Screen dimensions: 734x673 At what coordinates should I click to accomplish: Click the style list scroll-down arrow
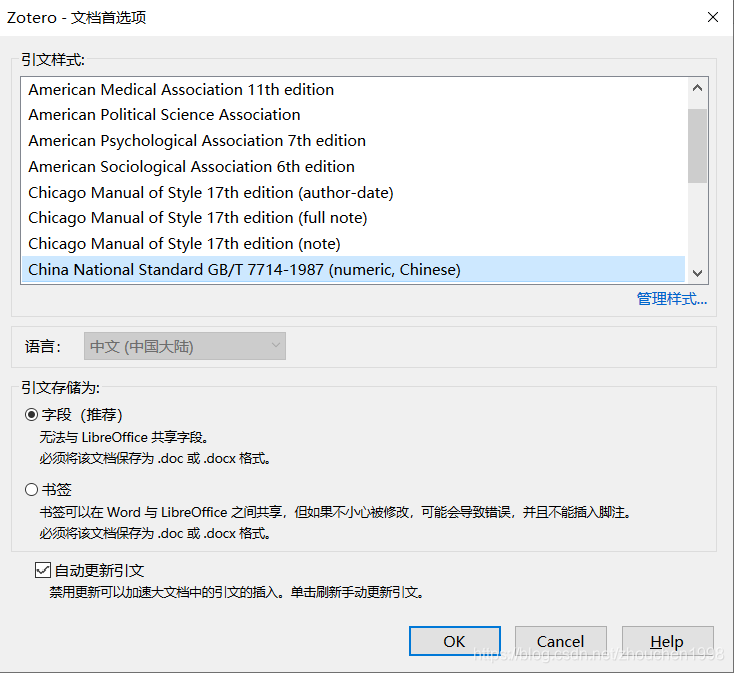[x=697, y=273]
